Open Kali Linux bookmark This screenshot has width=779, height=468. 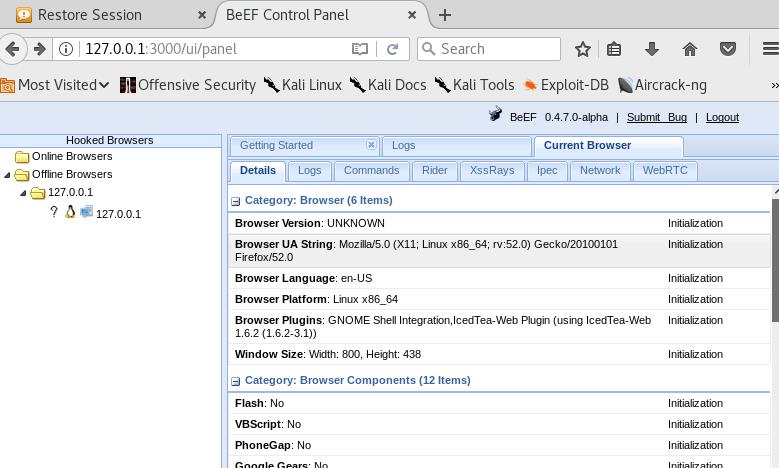[303, 85]
